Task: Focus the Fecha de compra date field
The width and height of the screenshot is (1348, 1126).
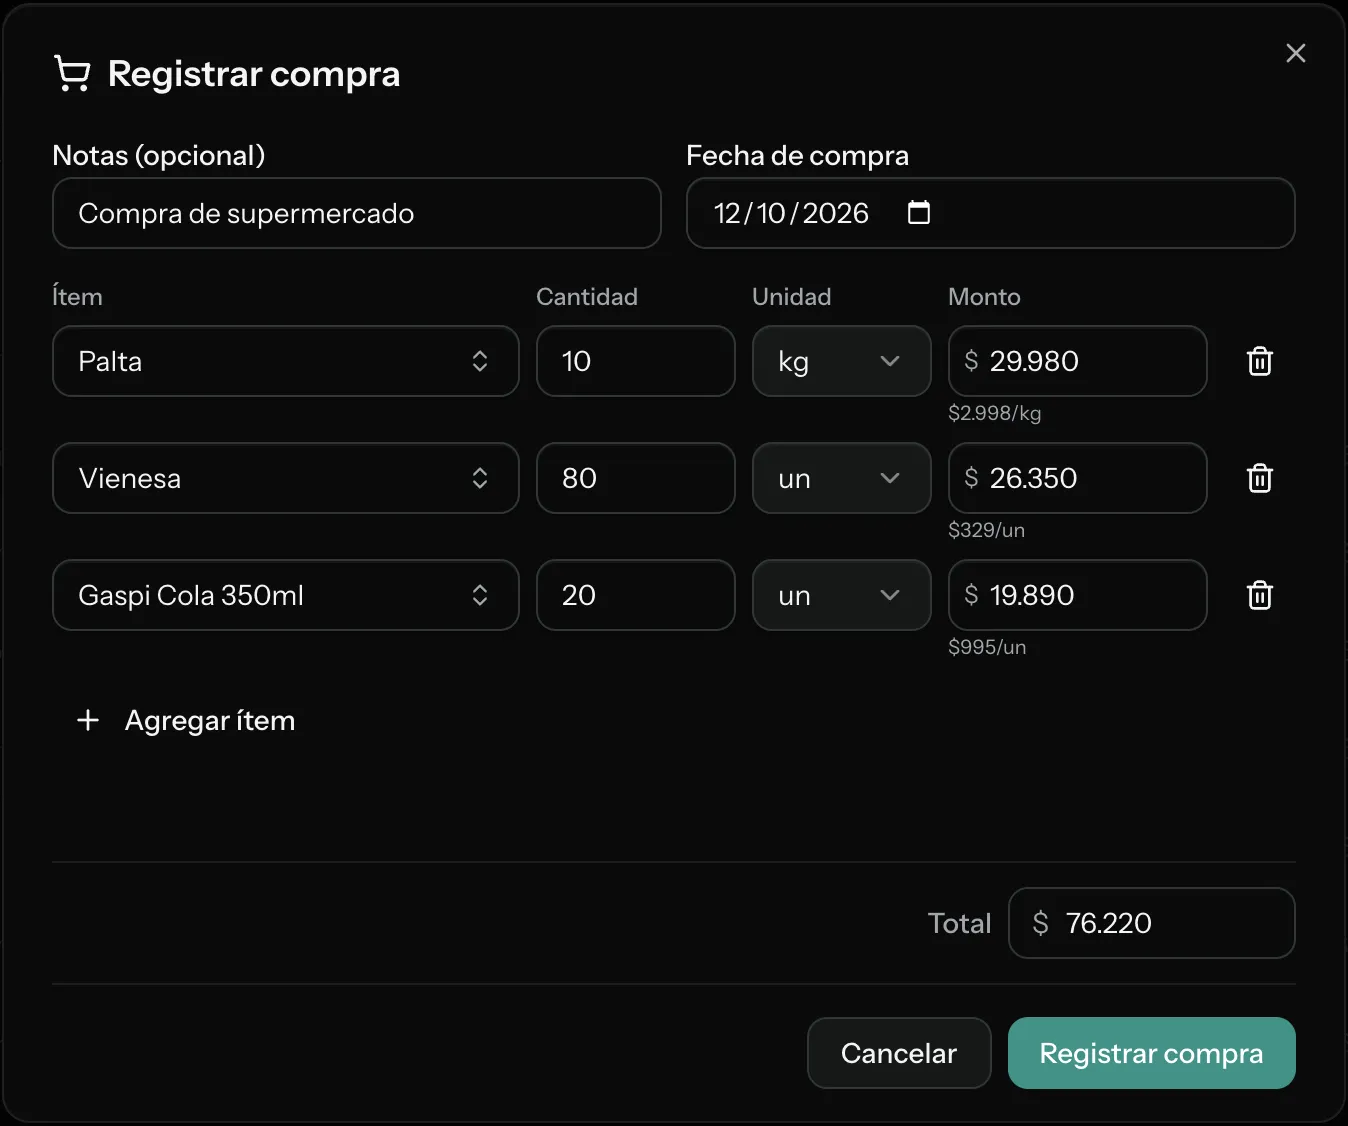Action: [x=991, y=213]
